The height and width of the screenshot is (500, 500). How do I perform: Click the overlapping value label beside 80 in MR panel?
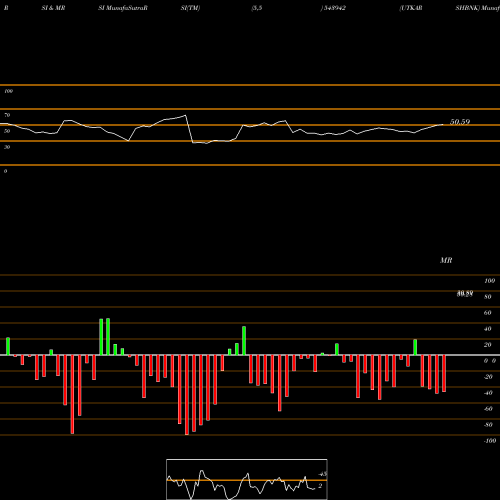[465, 294]
